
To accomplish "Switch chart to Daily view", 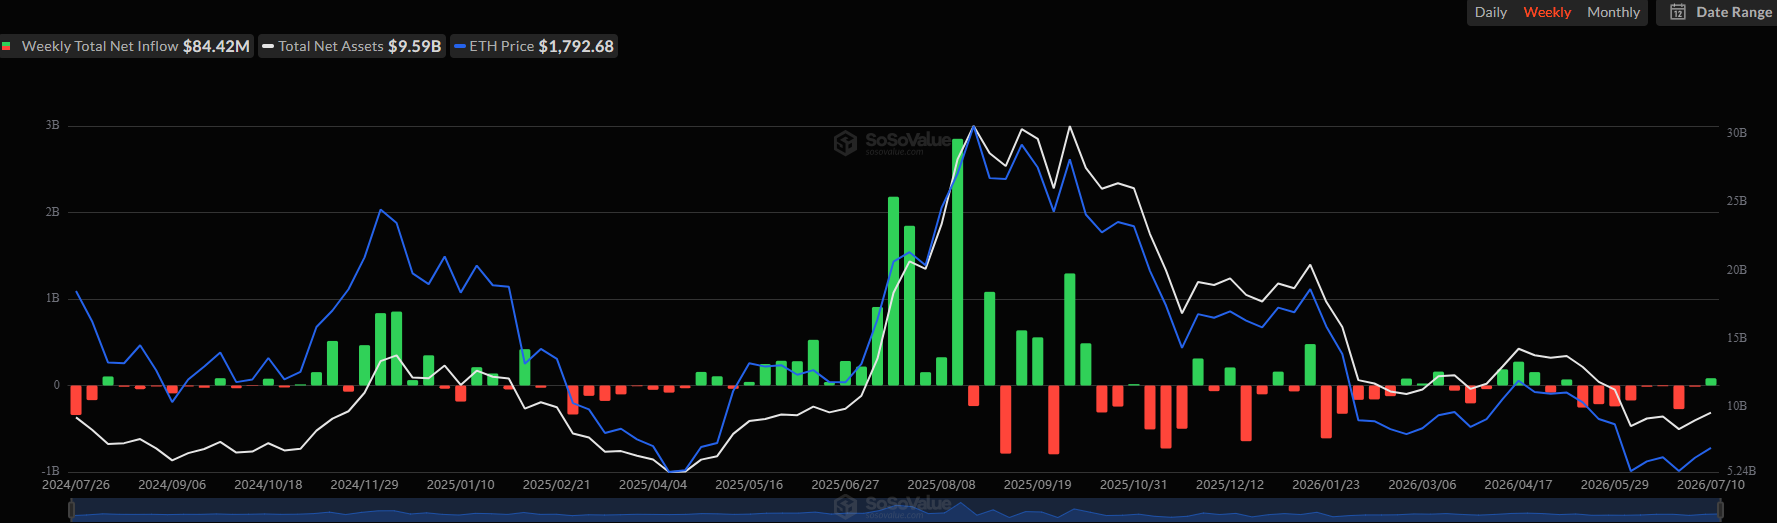I will [1490, 12].
